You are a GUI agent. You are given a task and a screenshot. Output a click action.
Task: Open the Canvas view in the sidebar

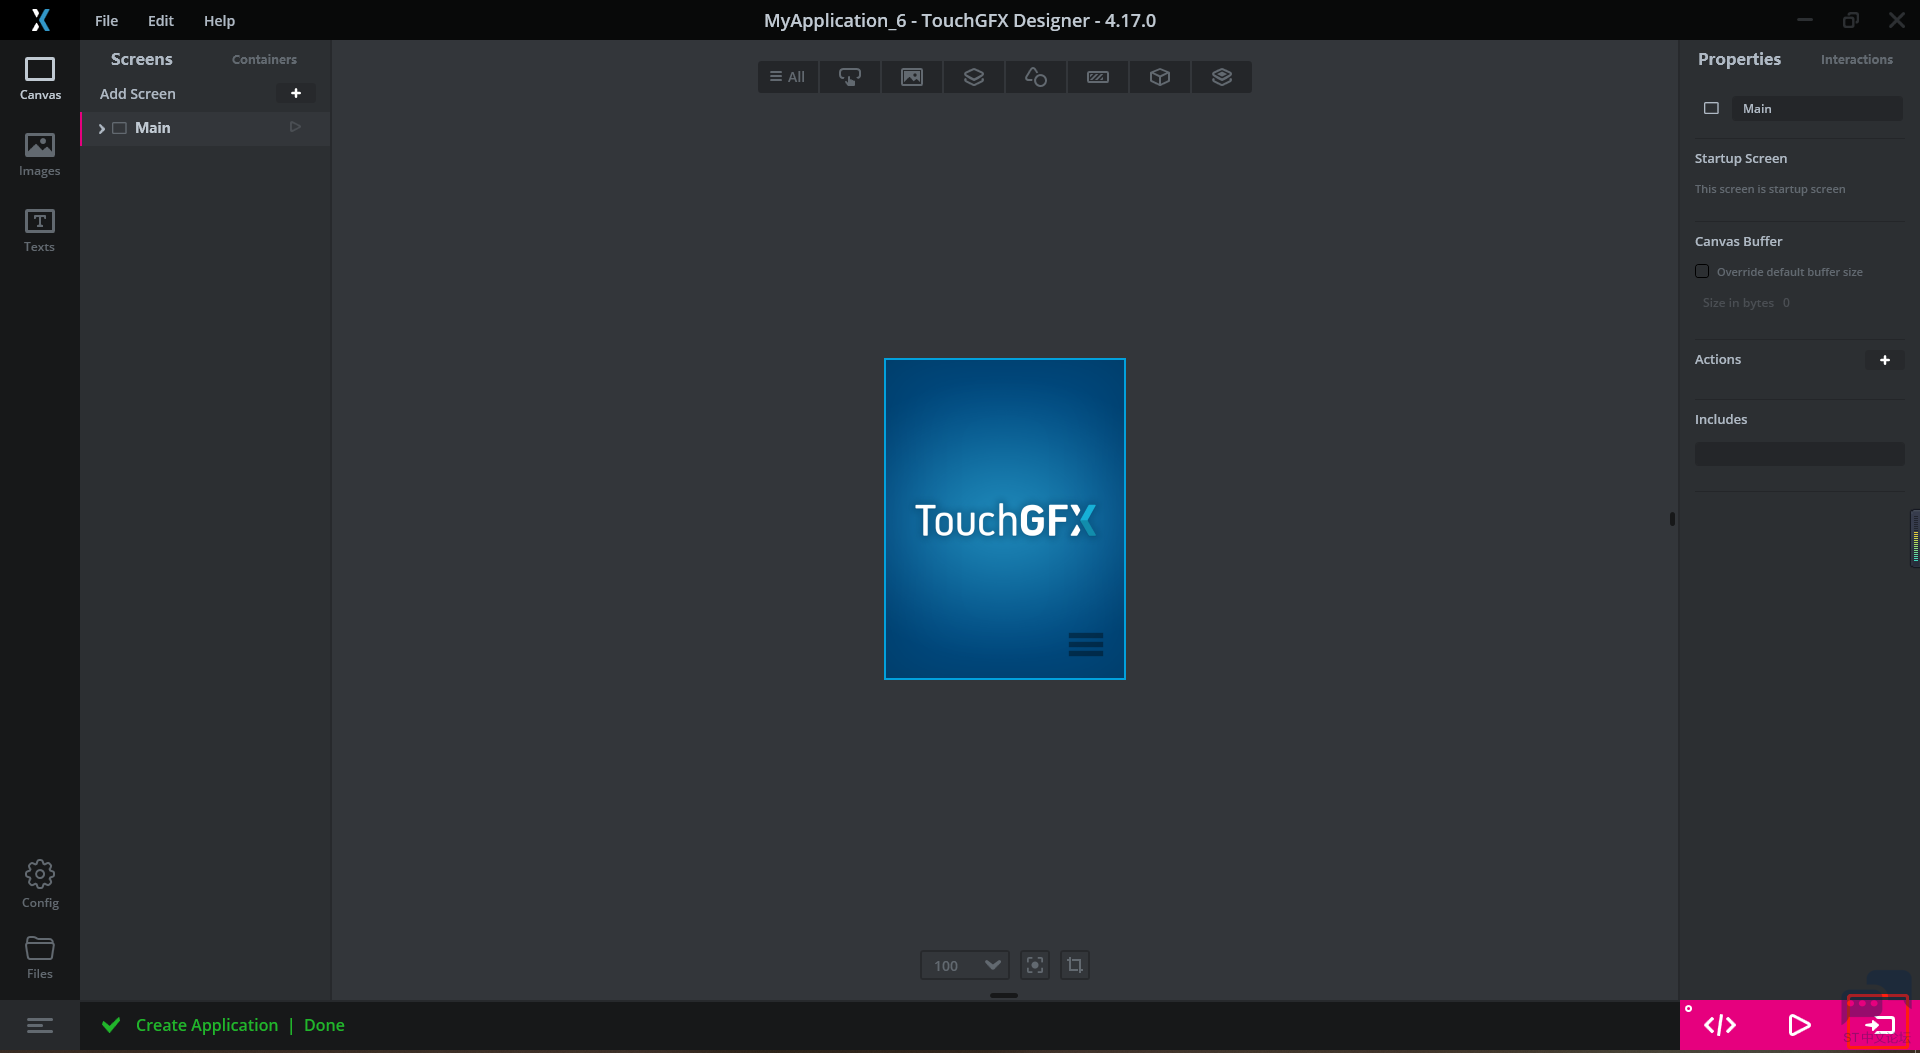(40, 79)
